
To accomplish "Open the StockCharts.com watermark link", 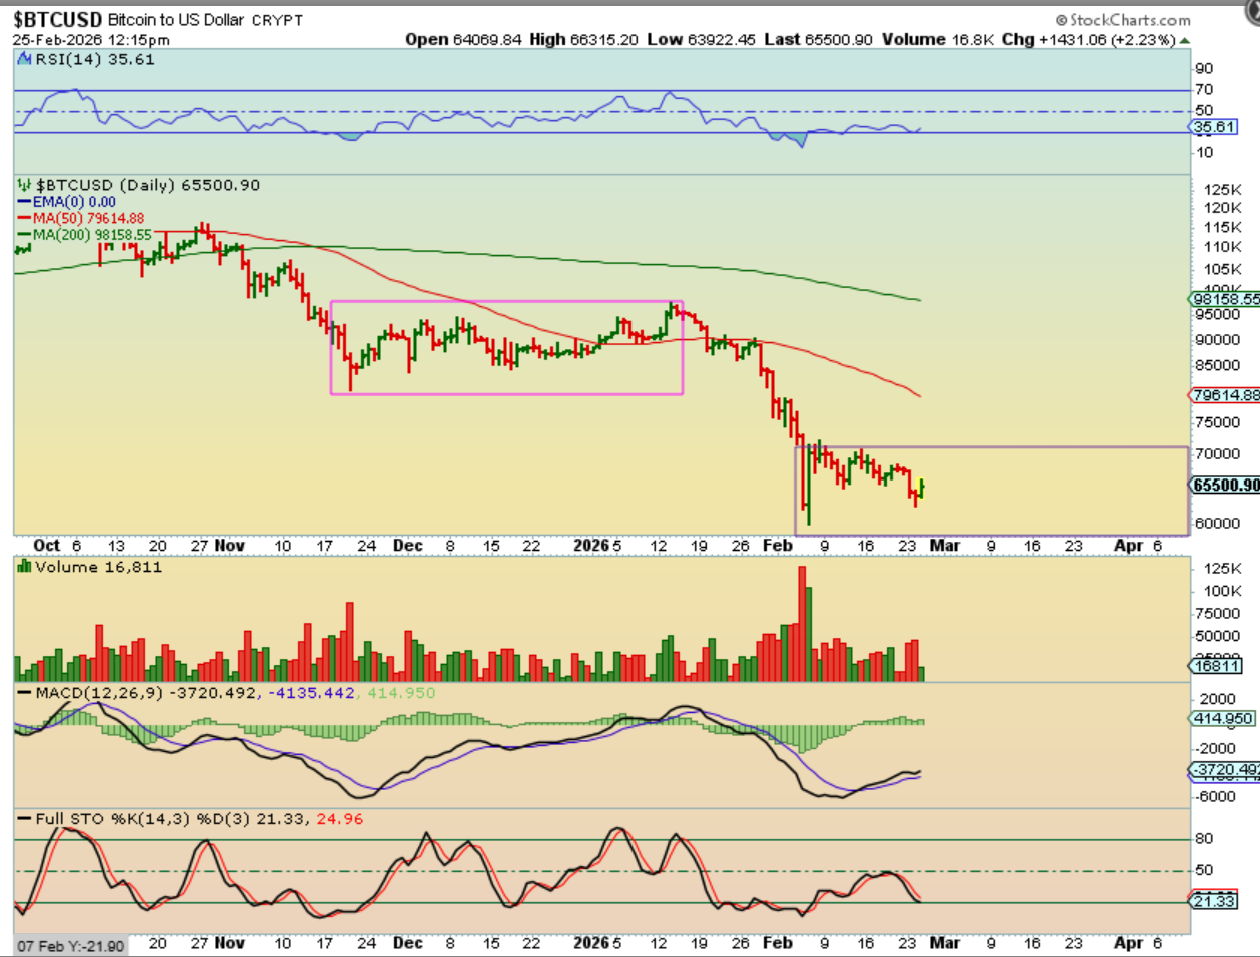I will 1130,20.
